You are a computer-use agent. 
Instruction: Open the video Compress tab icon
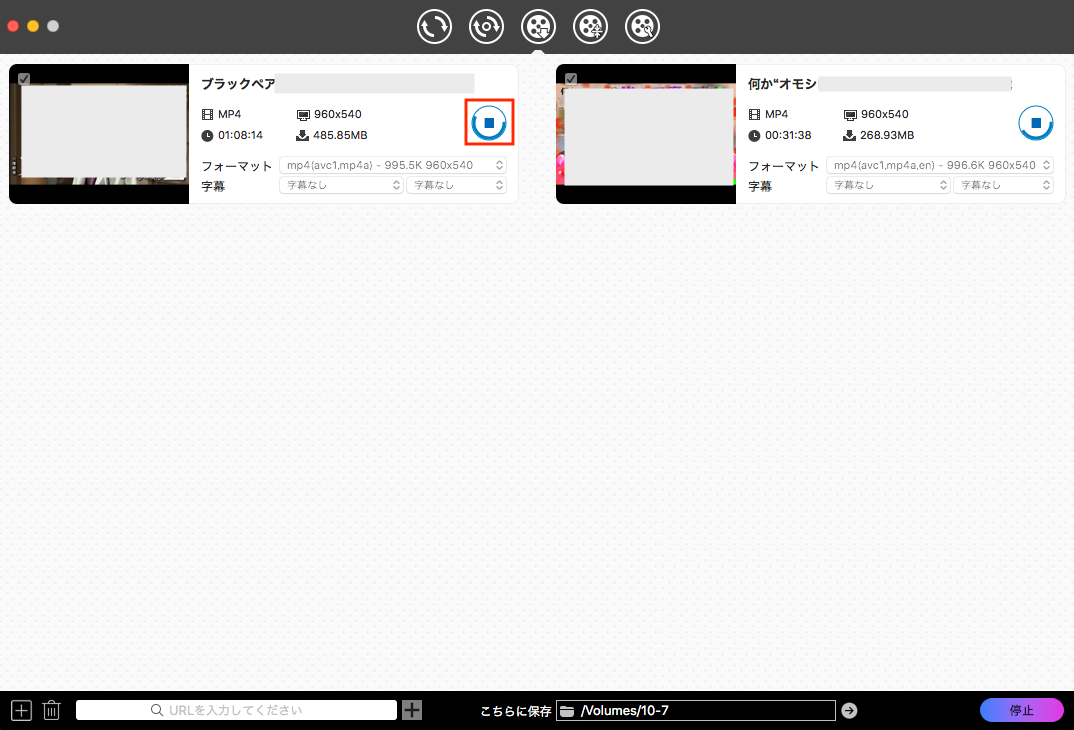(x=590, y=26)
